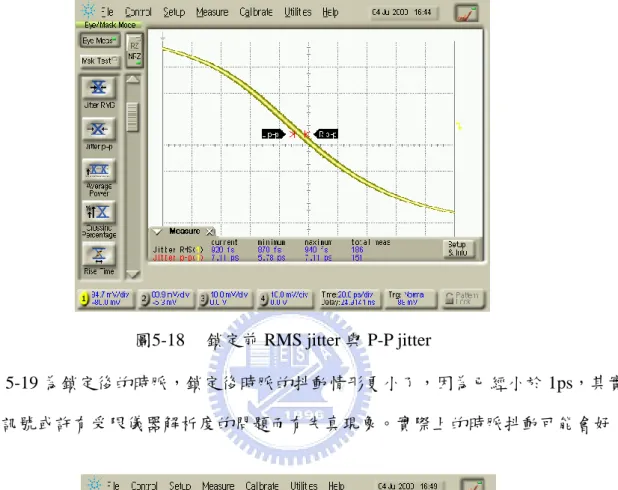Open the Setup & Info button
618x490 pixels.
(457, 248)
